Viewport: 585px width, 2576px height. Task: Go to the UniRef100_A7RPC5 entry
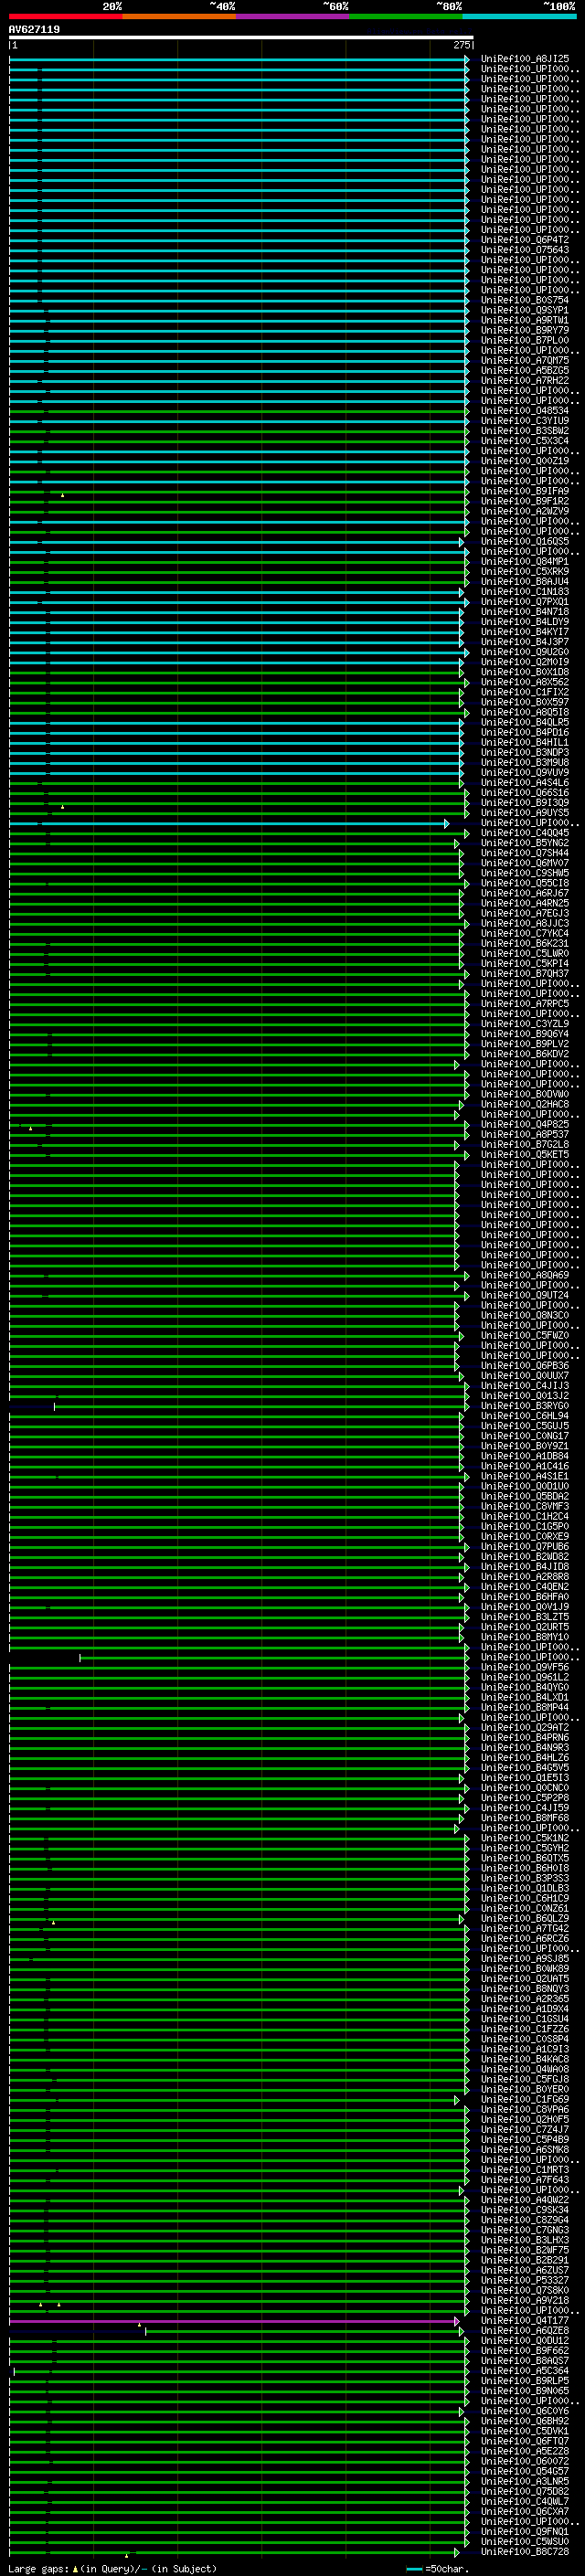[x=525, y=1004]
